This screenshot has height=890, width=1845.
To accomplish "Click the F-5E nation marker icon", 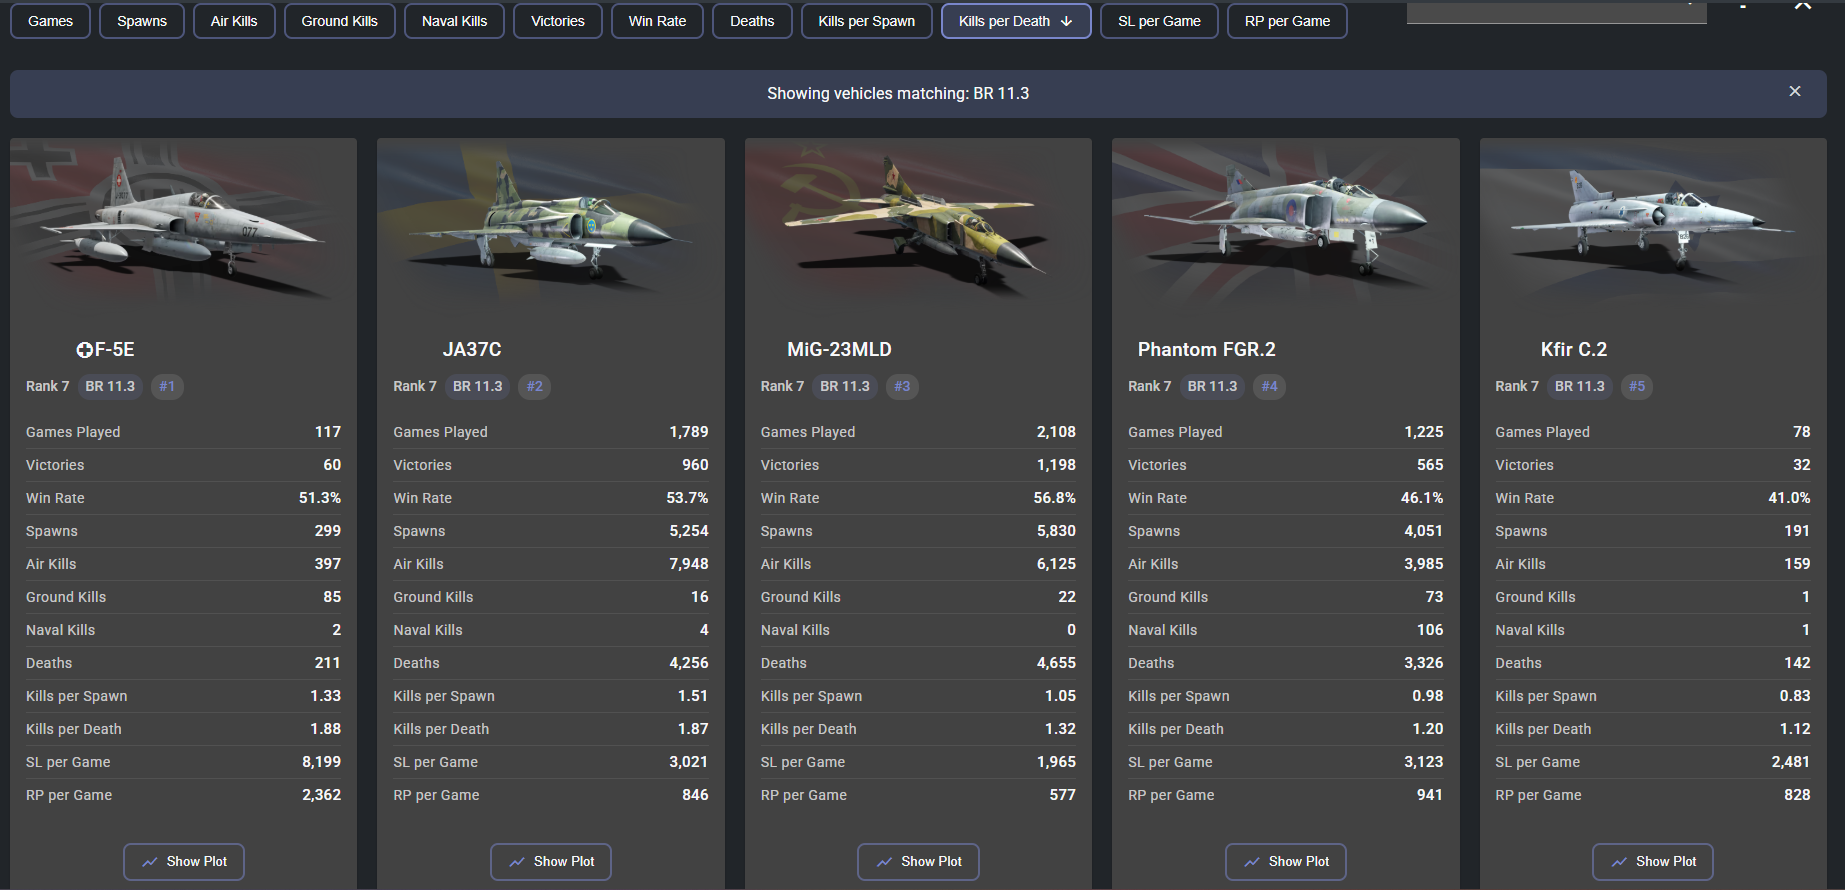I will point(84,350).
